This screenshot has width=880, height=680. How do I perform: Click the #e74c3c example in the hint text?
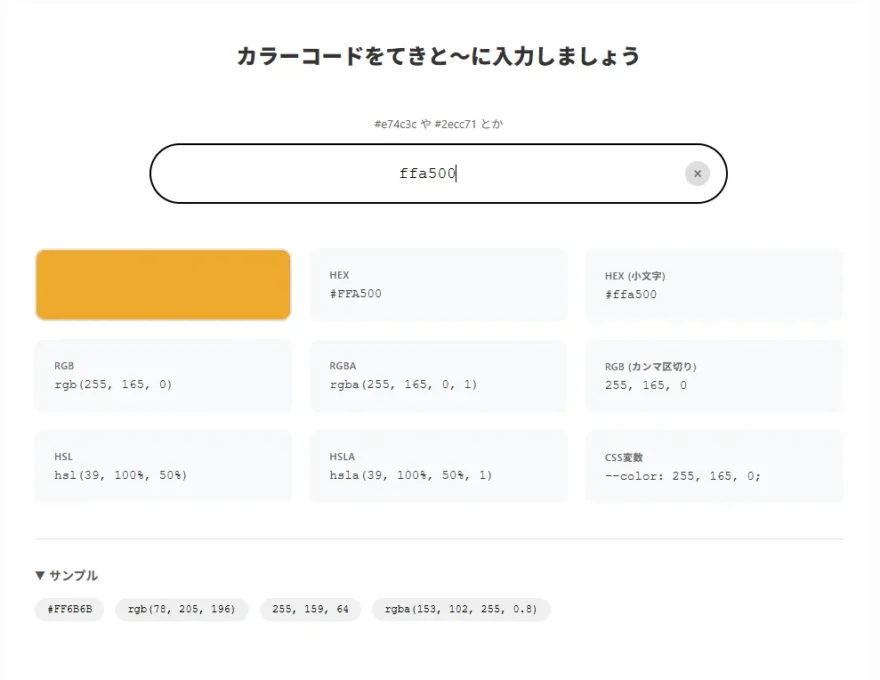(x=395, y=124)
